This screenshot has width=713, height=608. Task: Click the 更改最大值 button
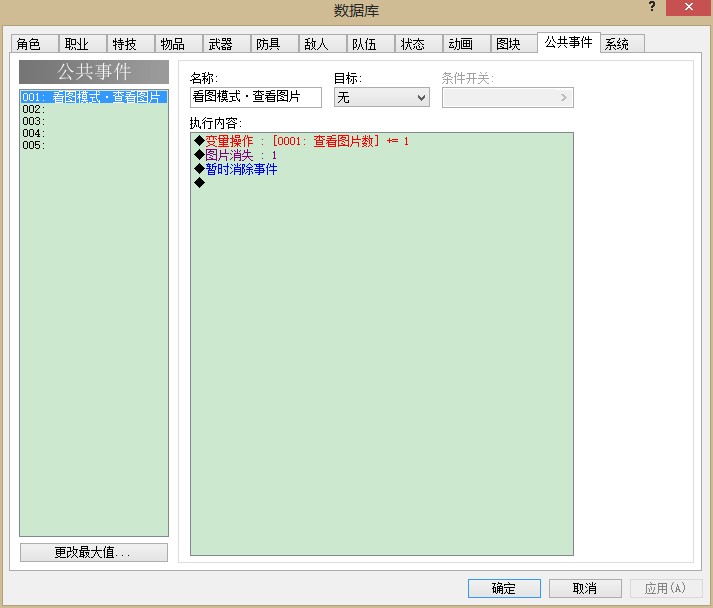94,552
